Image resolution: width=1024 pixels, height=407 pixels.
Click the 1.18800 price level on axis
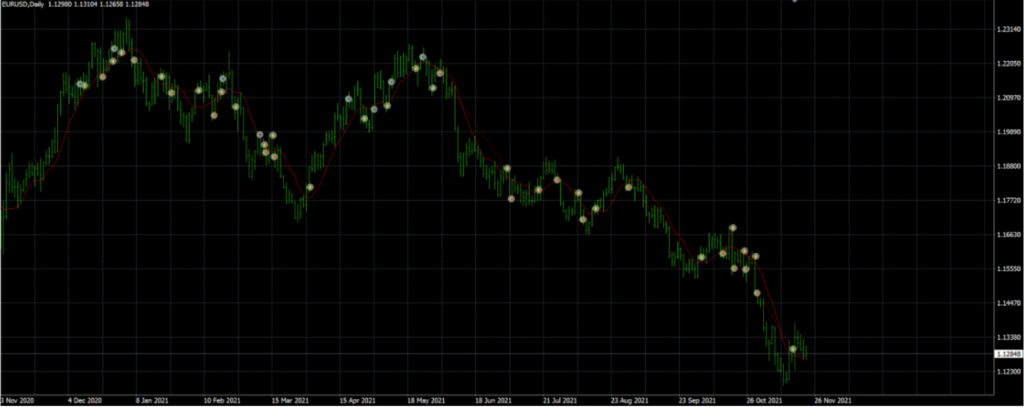pyautogui.click(x=1008, y=166)
